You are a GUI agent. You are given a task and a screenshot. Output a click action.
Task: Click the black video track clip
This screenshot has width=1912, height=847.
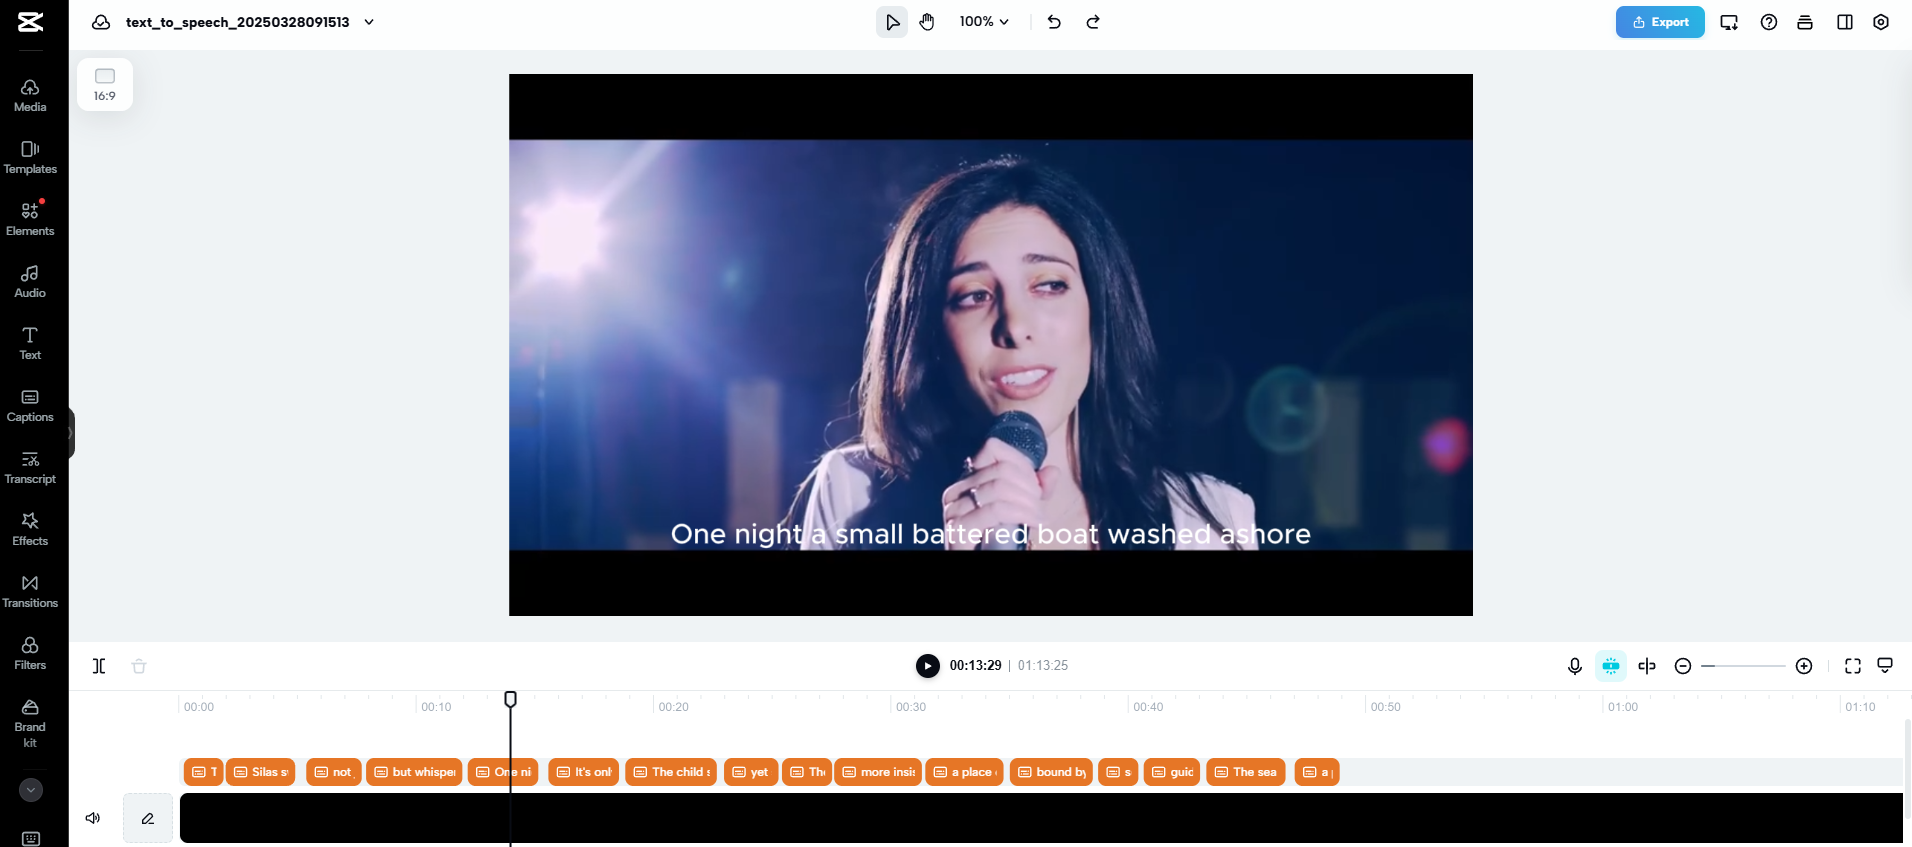pyautogui.click(x=1041, y=818)
